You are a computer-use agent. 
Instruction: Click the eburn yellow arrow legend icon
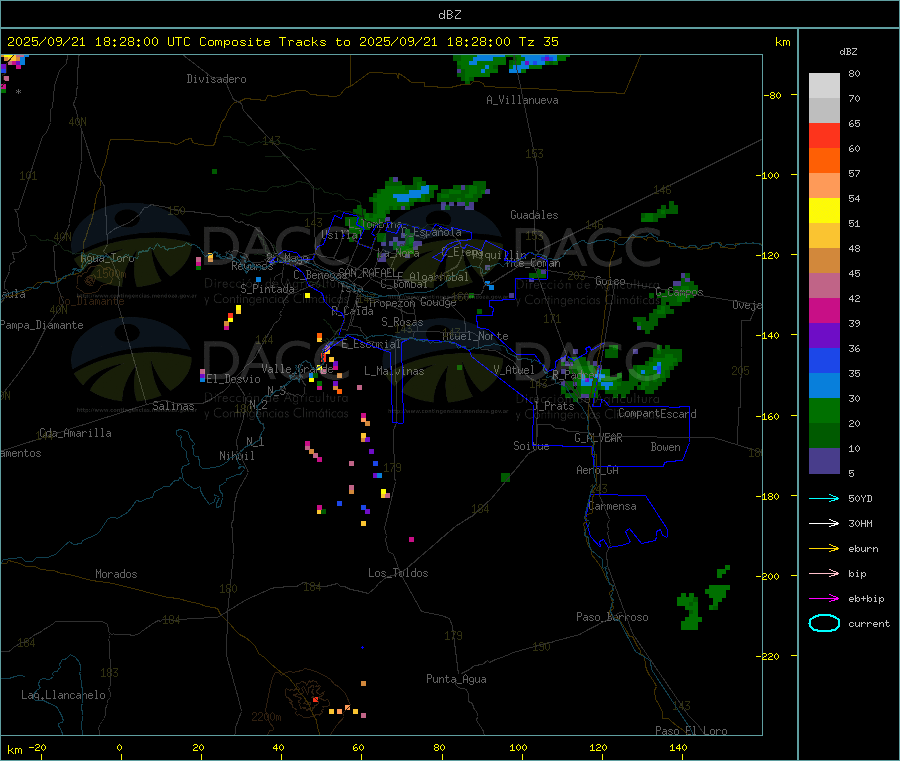point(824,548)
